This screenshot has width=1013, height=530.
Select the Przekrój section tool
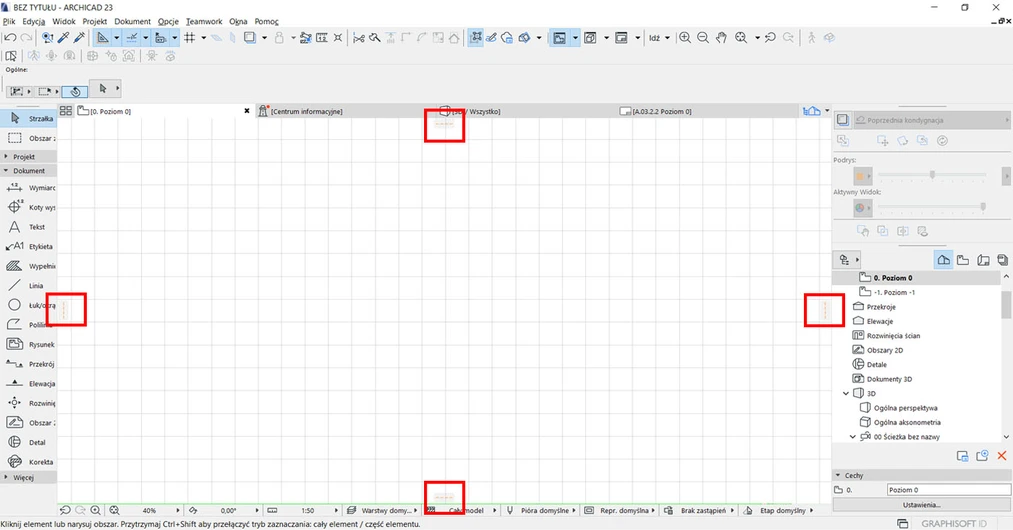tap(29, 364)
